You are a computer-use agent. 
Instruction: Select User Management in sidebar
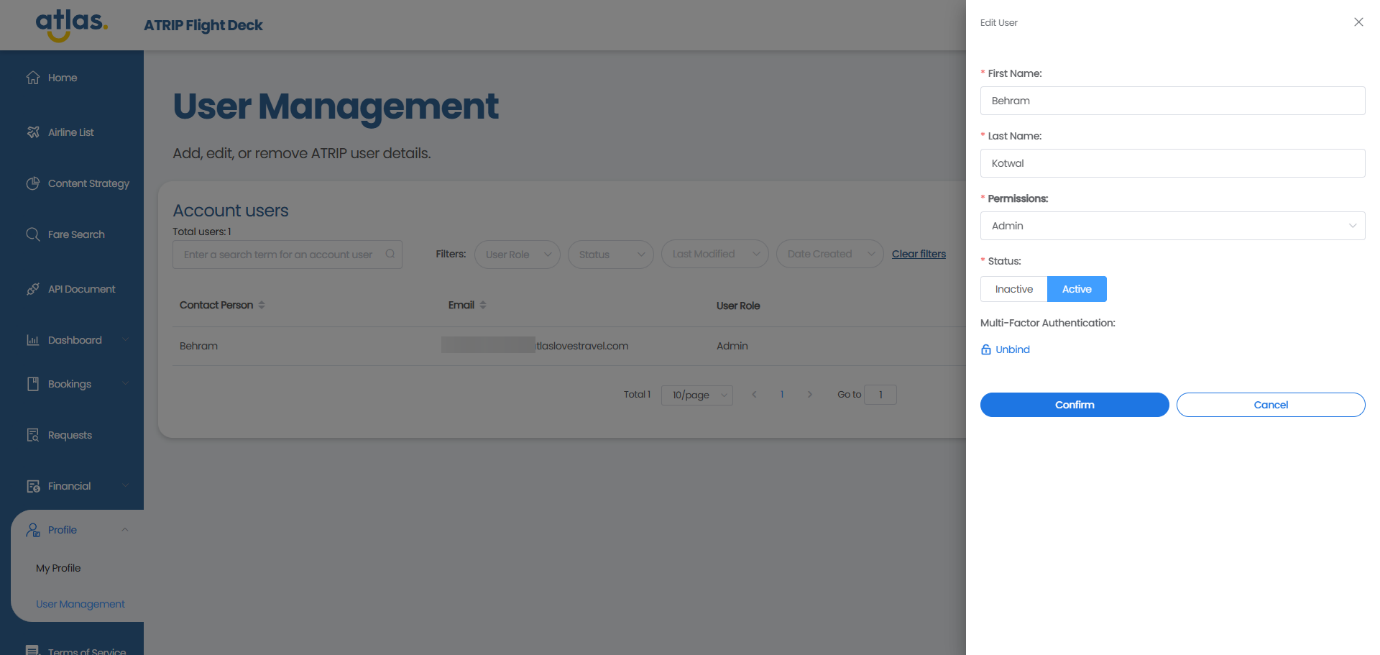[x=80, y=604]
